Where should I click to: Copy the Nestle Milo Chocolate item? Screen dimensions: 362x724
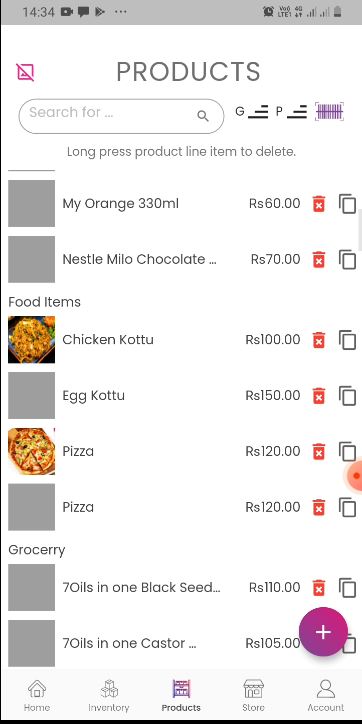[347, 259]
